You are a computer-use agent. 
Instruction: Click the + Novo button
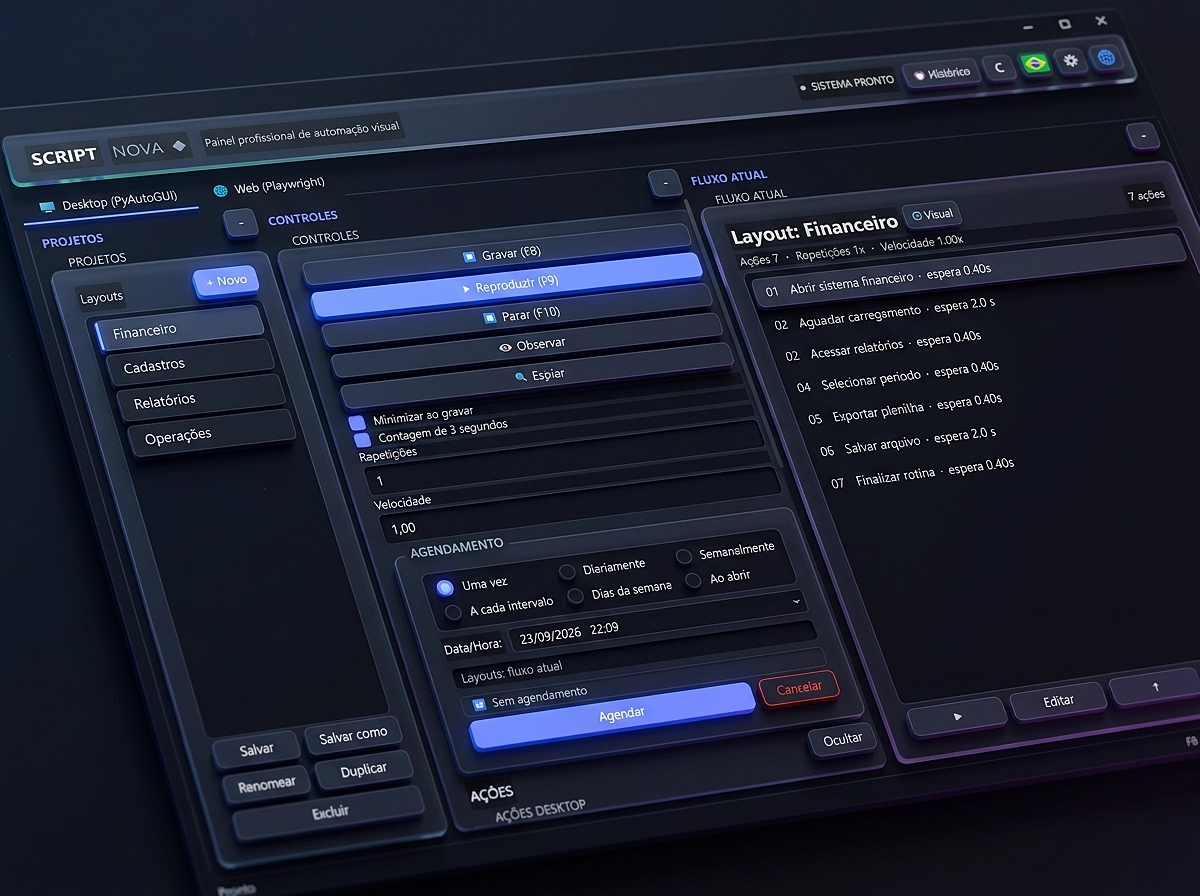pyautogui.click(x=226, y=281)
